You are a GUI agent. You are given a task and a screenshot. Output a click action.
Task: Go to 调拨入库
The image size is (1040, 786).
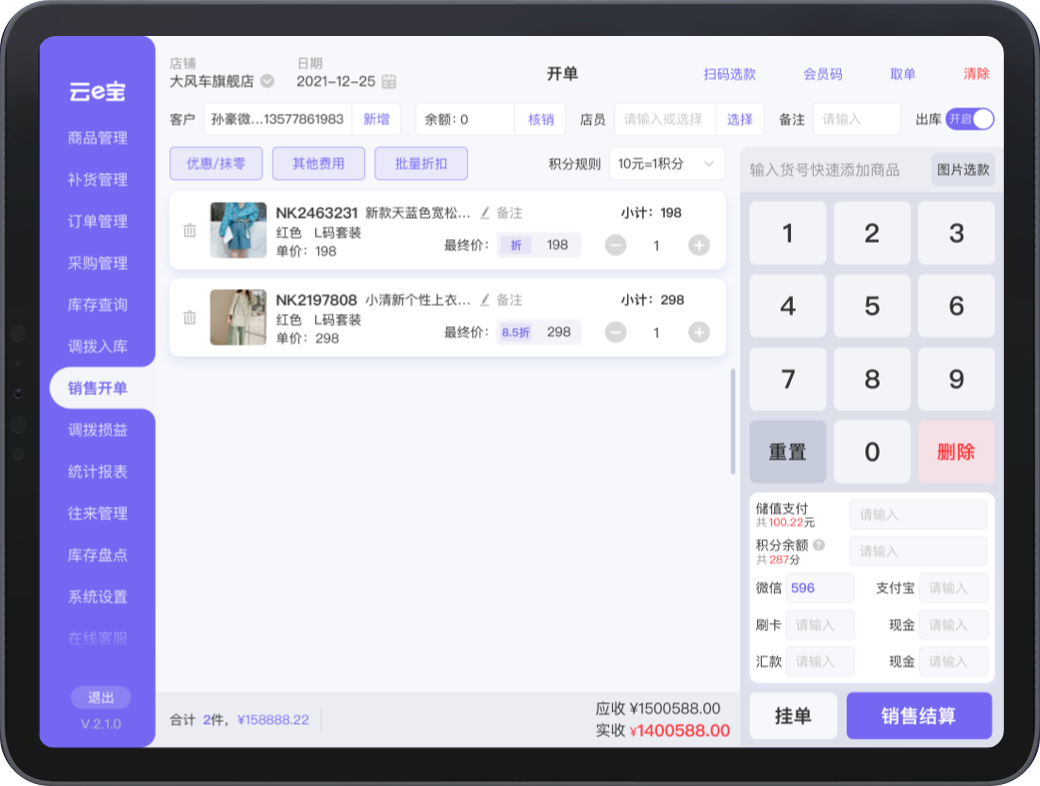(x=98, y=346)
